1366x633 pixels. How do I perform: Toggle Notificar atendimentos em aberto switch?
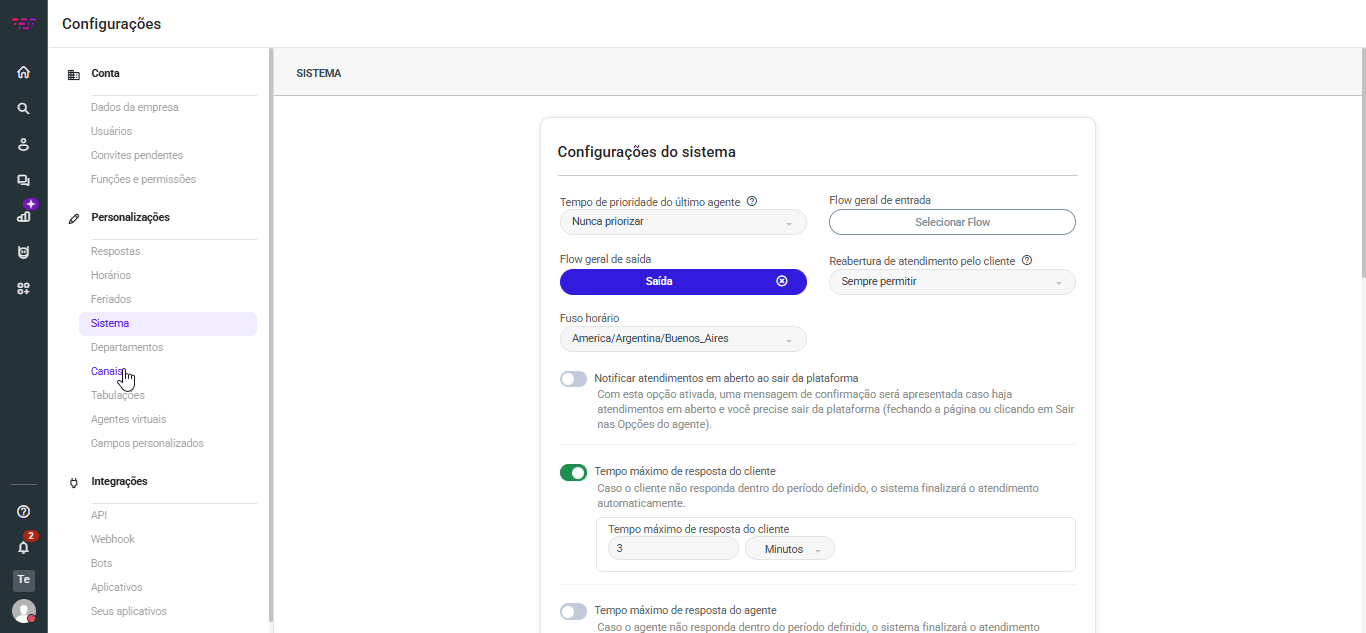point(573,379)
